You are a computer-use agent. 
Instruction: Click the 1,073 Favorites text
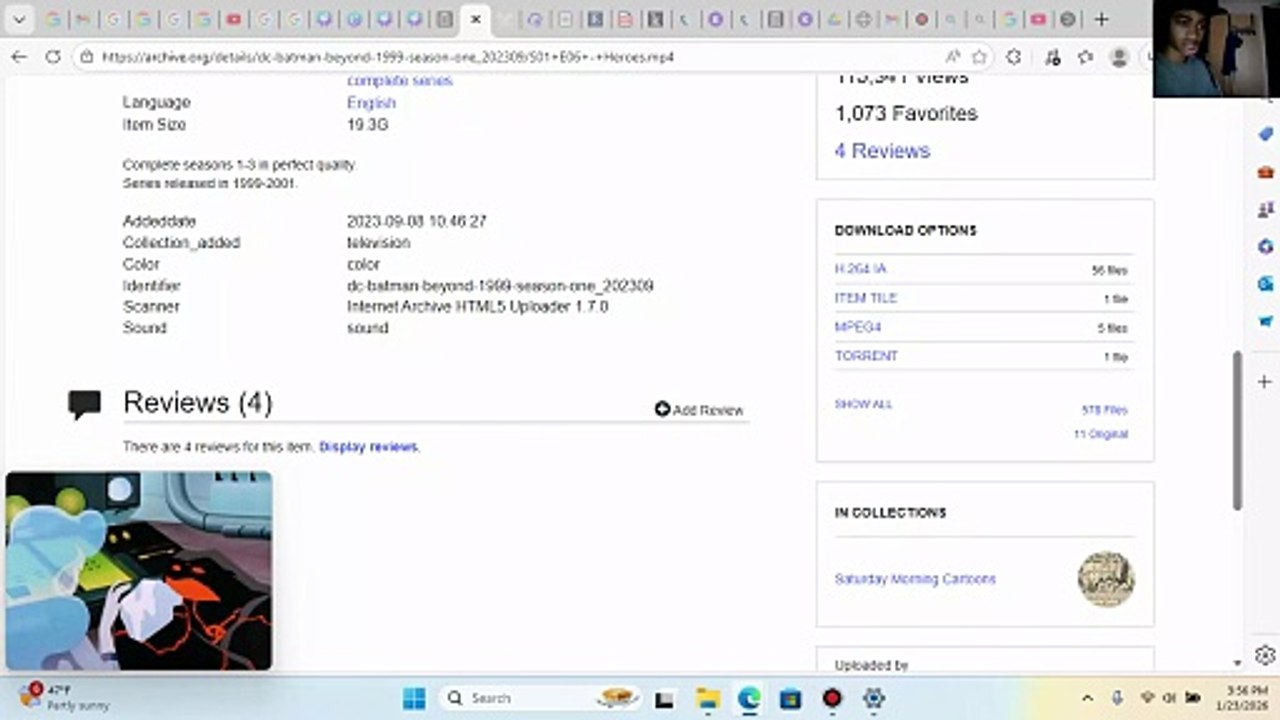pos(906,114)
